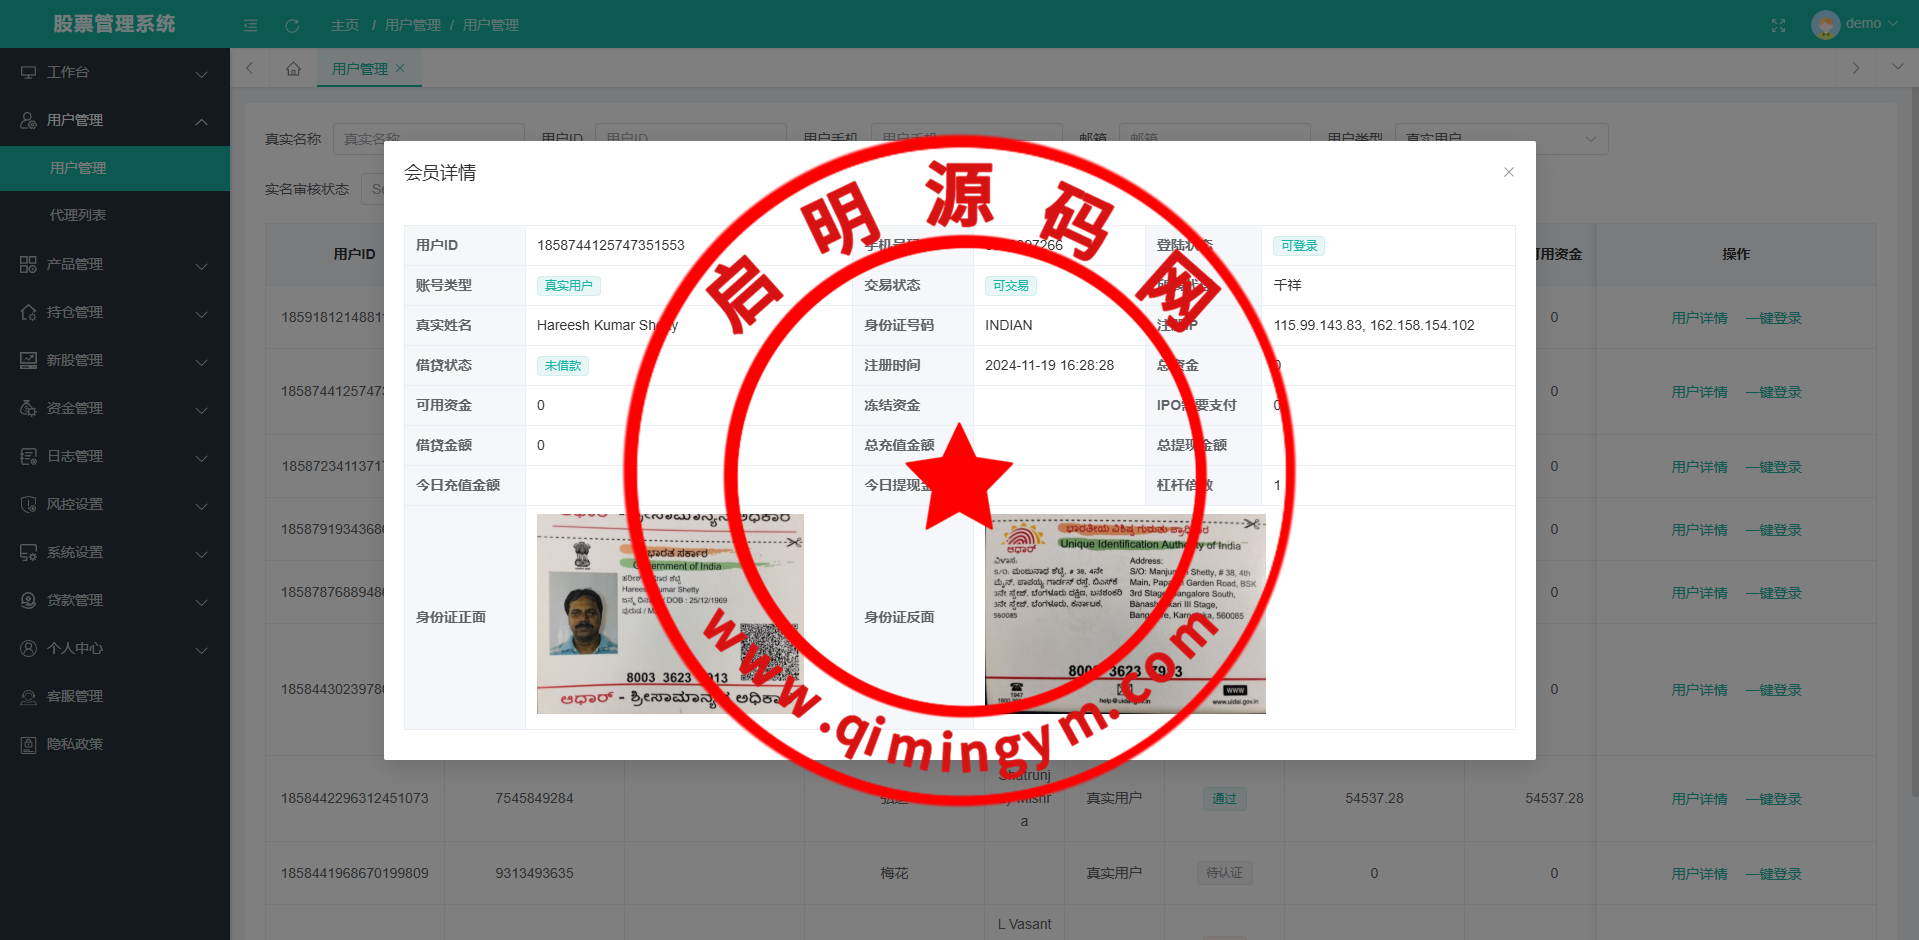Open the tab options dropdown chevron
Viewport: 1919px width, 940px height.
tap(1897, 67)
